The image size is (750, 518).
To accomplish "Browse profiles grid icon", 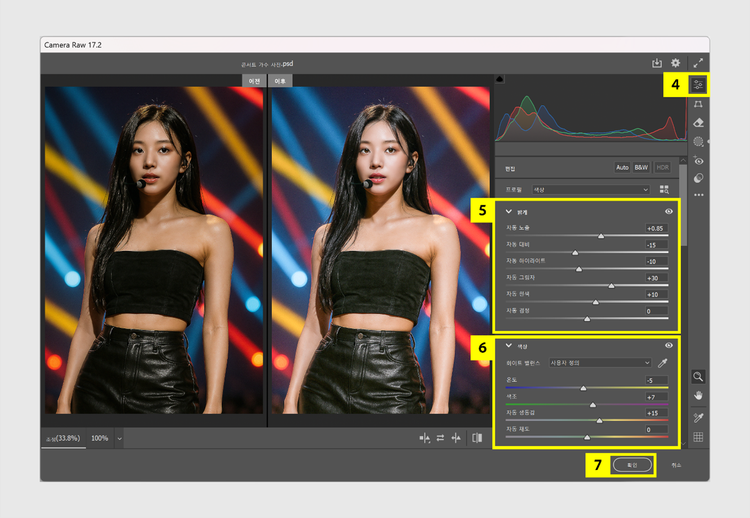I will [664, 190].
